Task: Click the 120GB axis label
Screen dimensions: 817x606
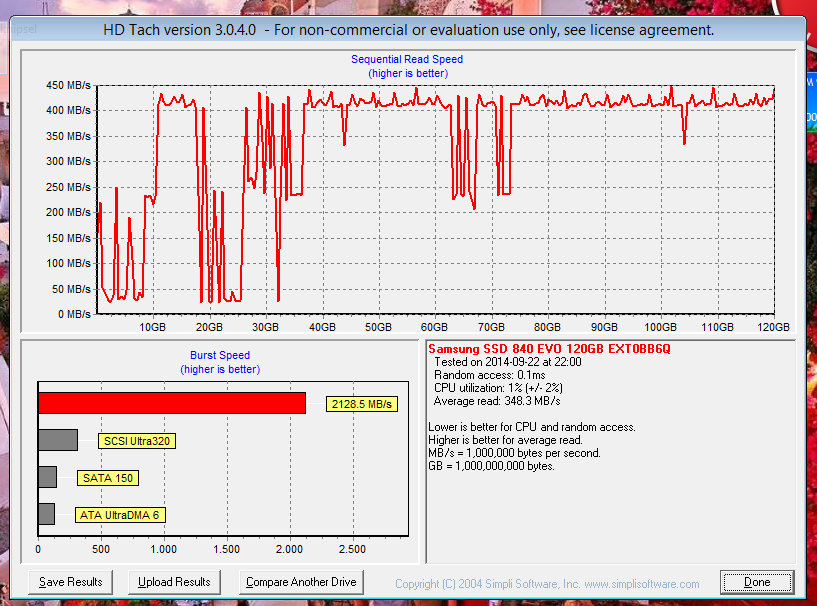Action: [x=773, y=327]
